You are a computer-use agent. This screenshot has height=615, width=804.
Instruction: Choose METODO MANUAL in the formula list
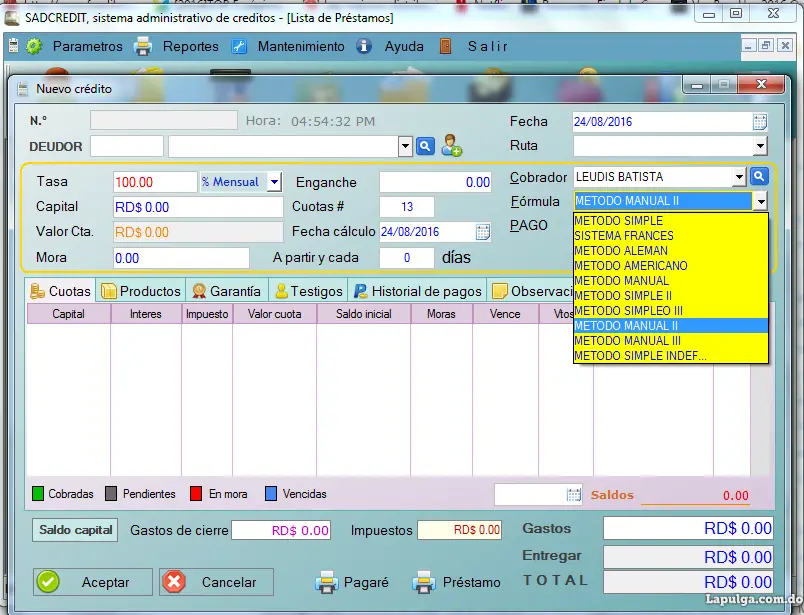click(671, 281)
